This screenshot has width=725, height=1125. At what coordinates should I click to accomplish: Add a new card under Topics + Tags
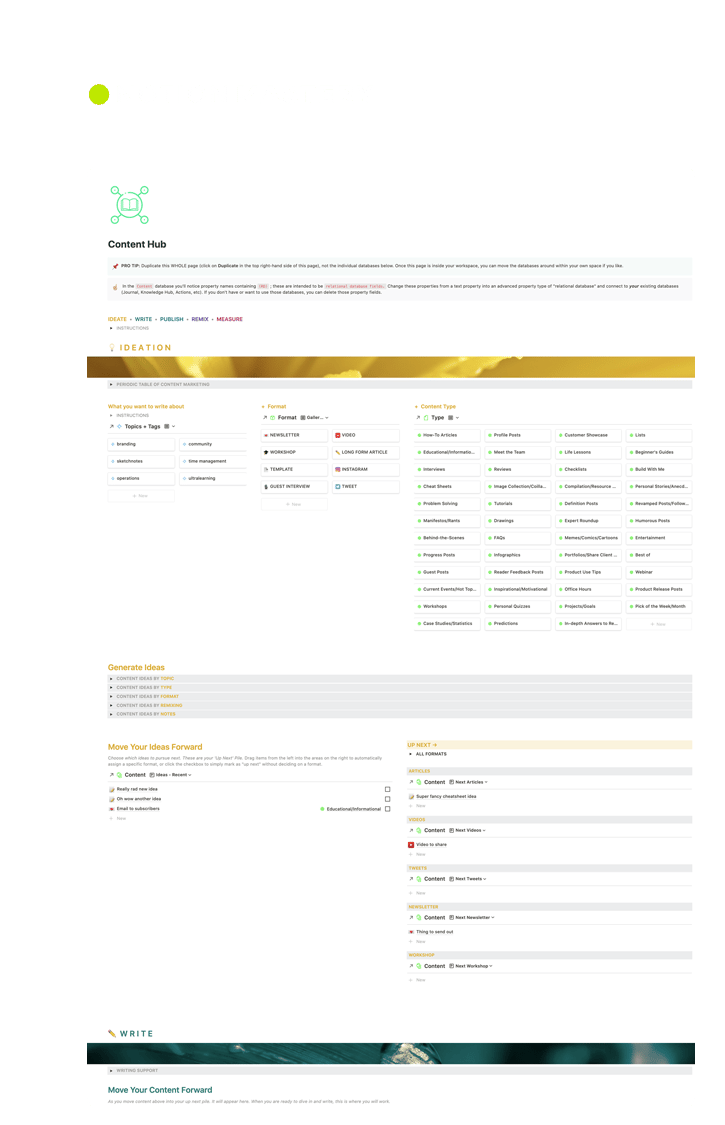coord(141,496)
